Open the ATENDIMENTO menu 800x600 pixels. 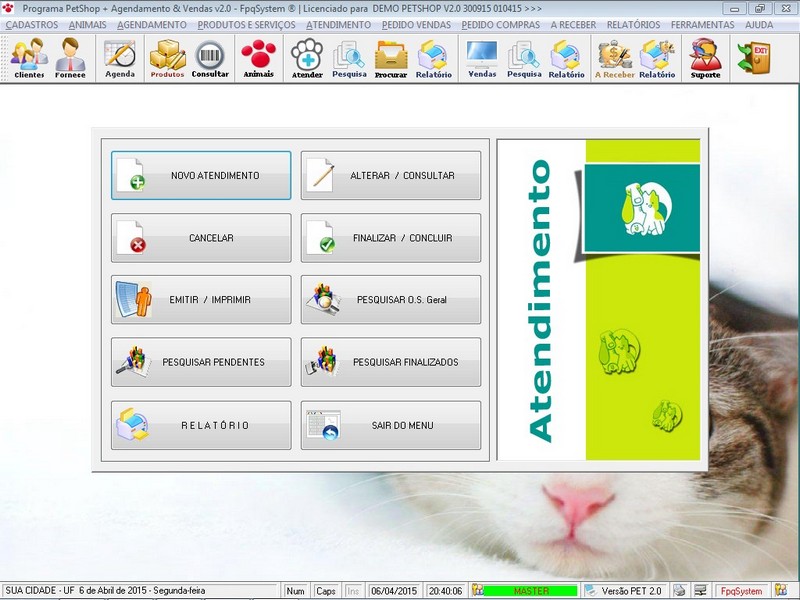coord(339,24)
